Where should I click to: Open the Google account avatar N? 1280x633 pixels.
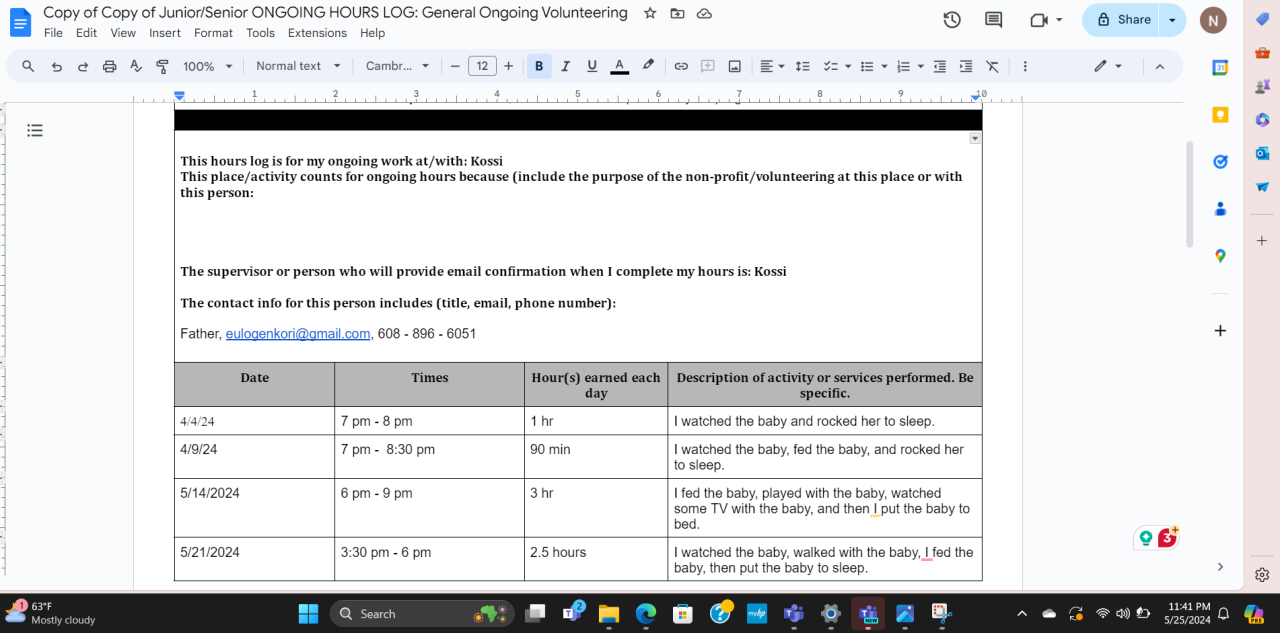coord(1213,20)
